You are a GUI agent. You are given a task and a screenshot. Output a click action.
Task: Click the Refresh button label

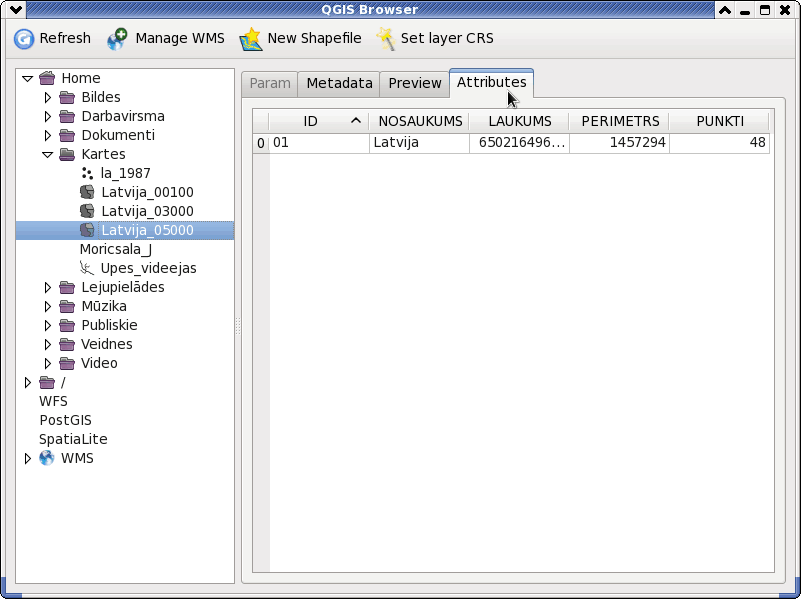click(x=65, y=38)
